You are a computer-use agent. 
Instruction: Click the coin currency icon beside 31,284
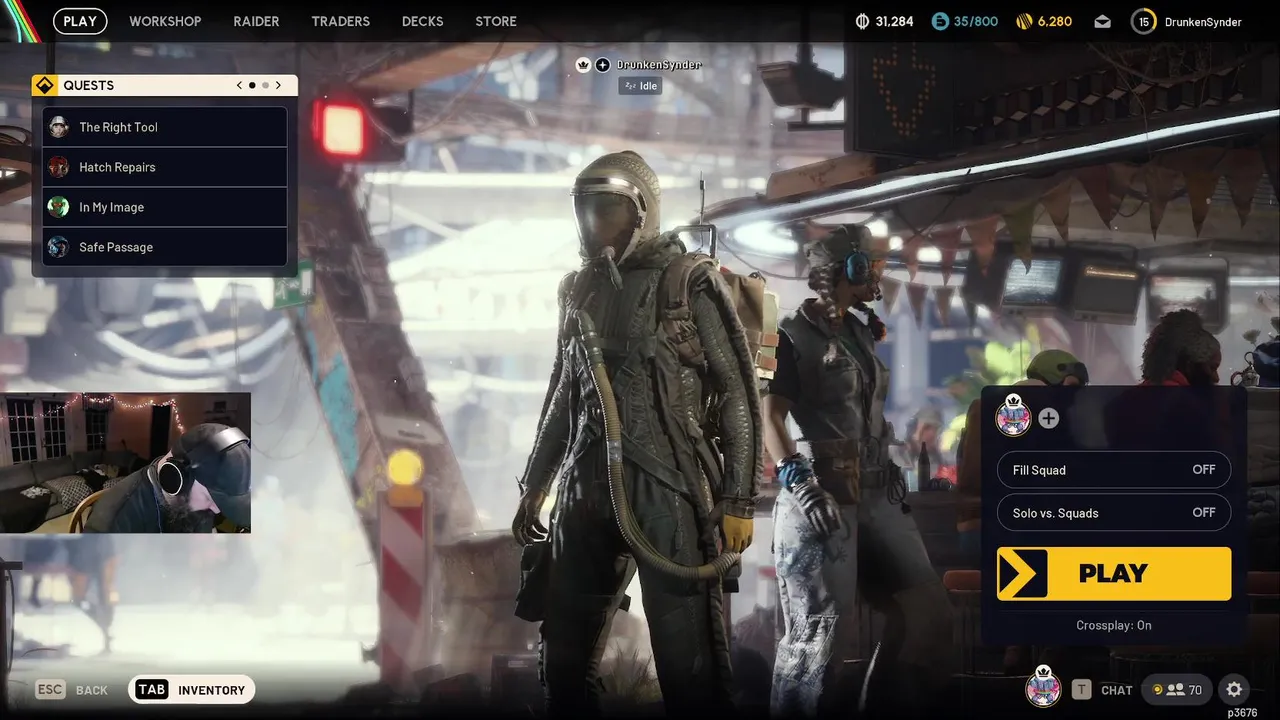(863, 21)
